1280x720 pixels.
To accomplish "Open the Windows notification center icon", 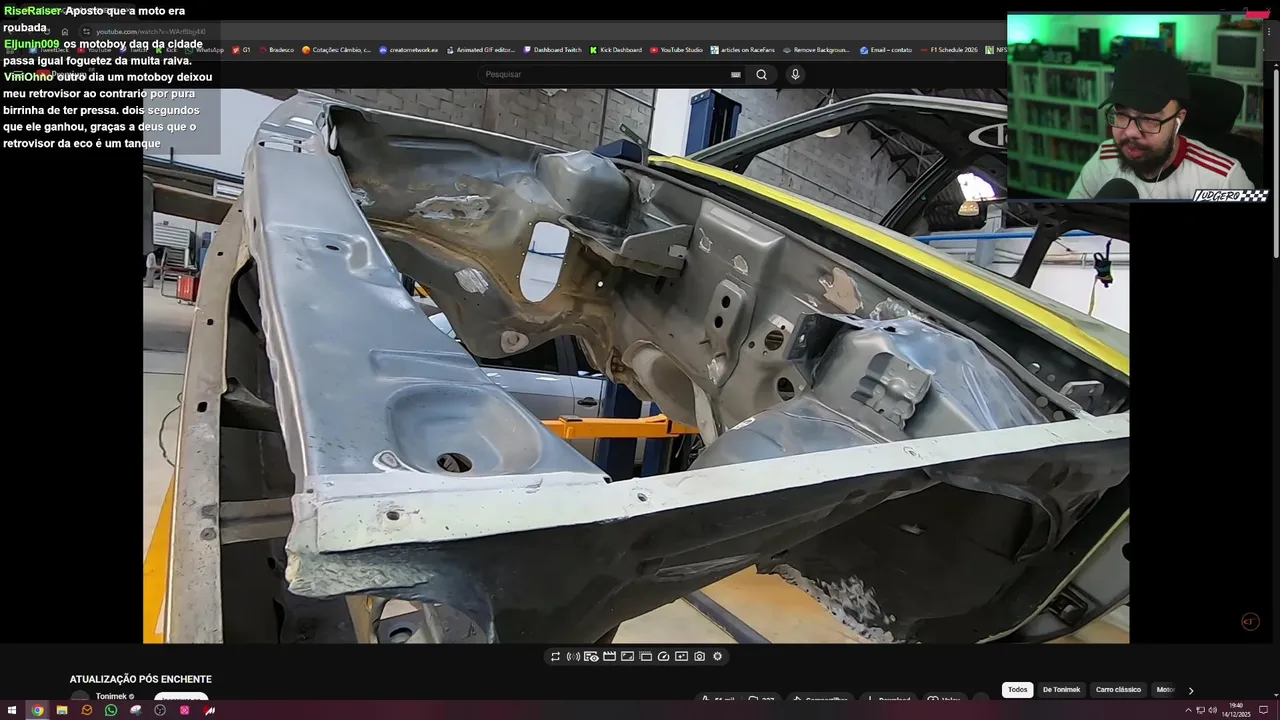I will coord(1264,711).
